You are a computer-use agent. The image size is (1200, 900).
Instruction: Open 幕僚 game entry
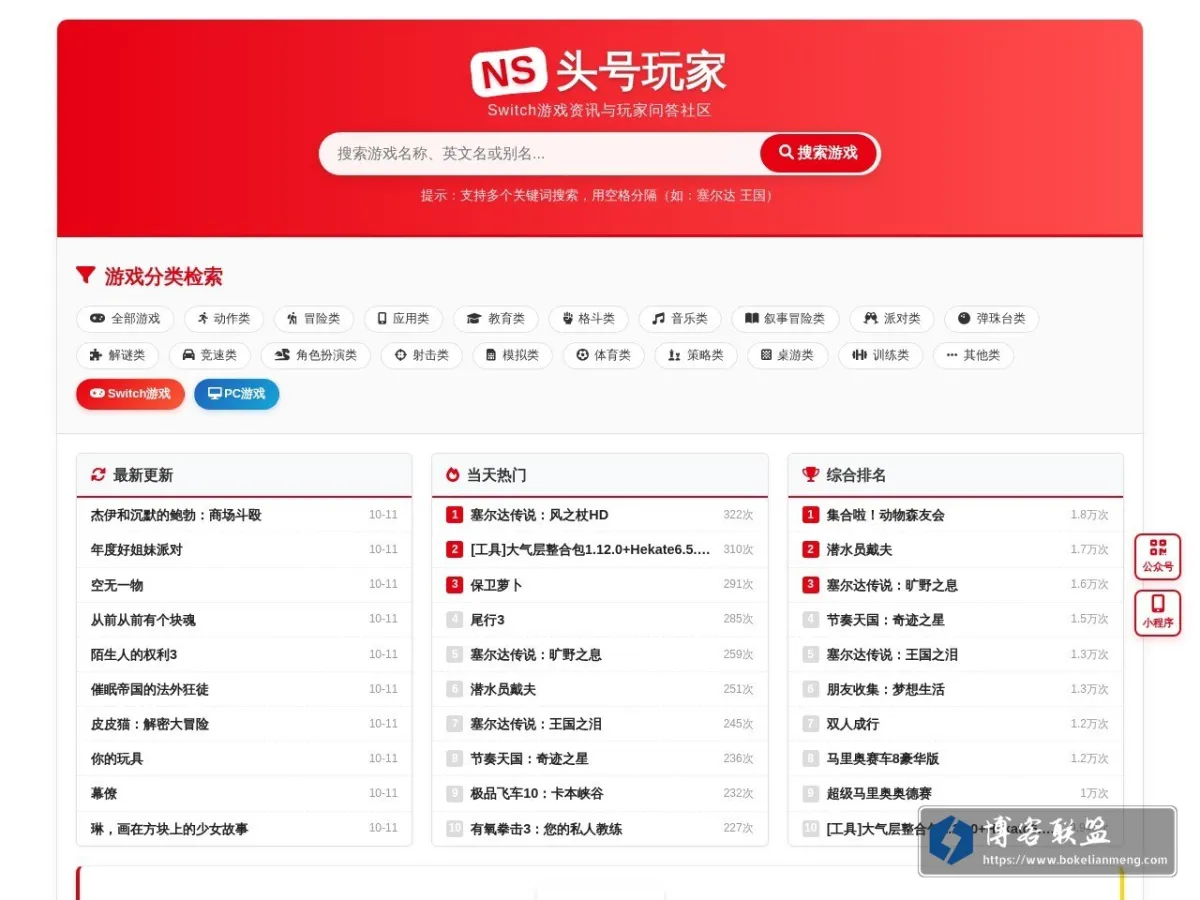(104, 793)
